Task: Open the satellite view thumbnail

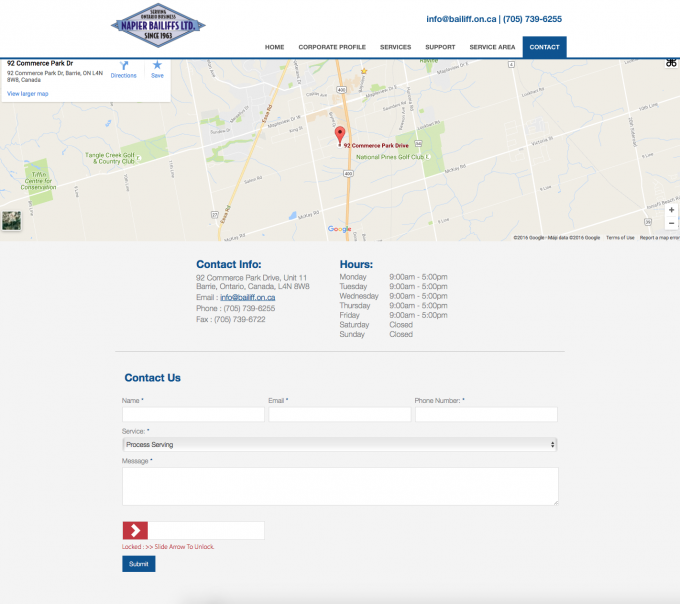Action: tap(11, 221)
